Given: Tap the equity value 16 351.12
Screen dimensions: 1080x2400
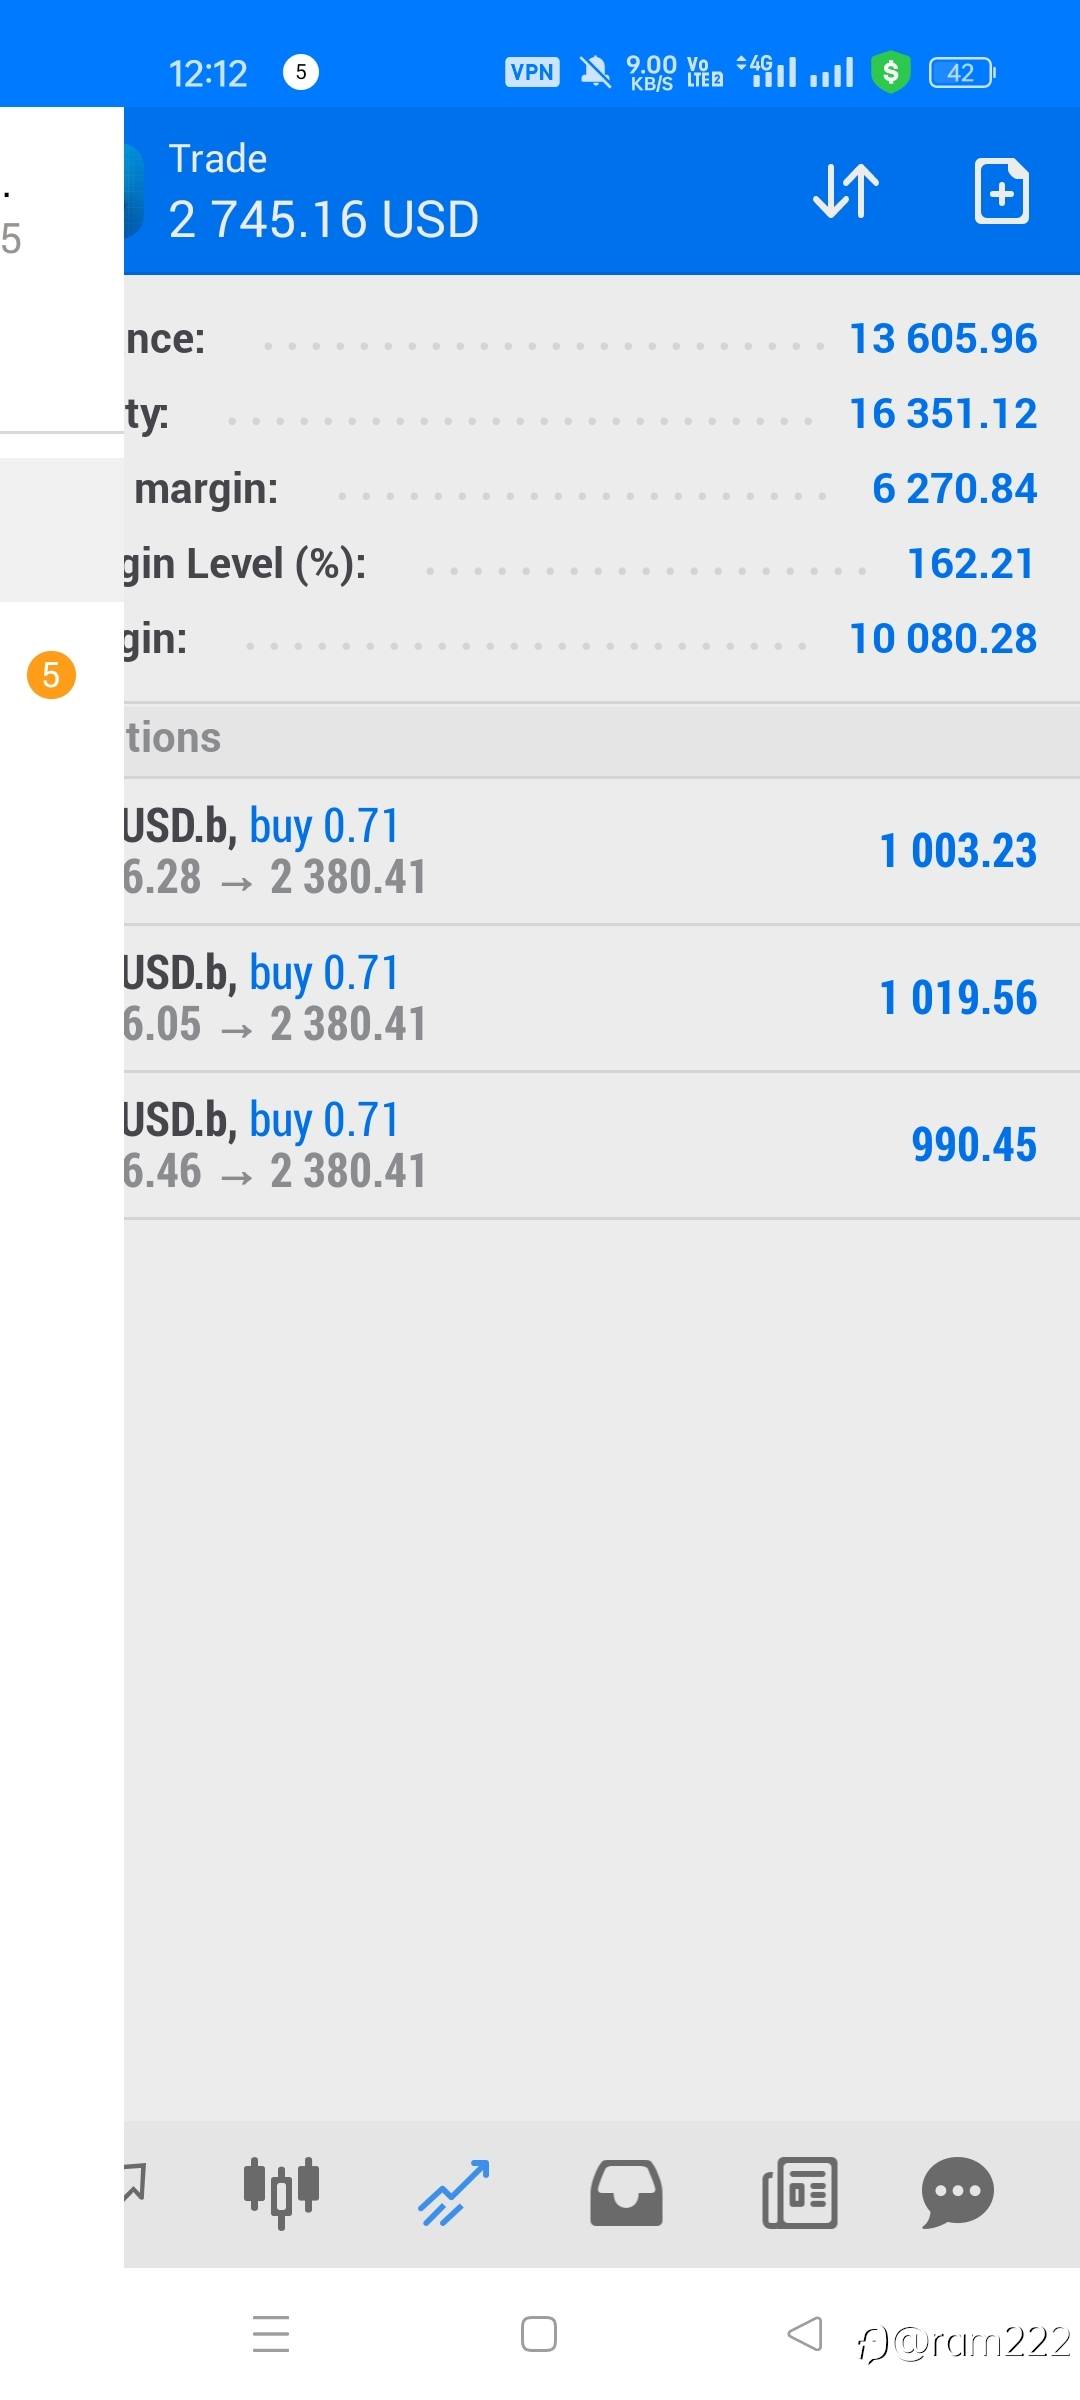Looking at the screenshot, I should 942,414.
